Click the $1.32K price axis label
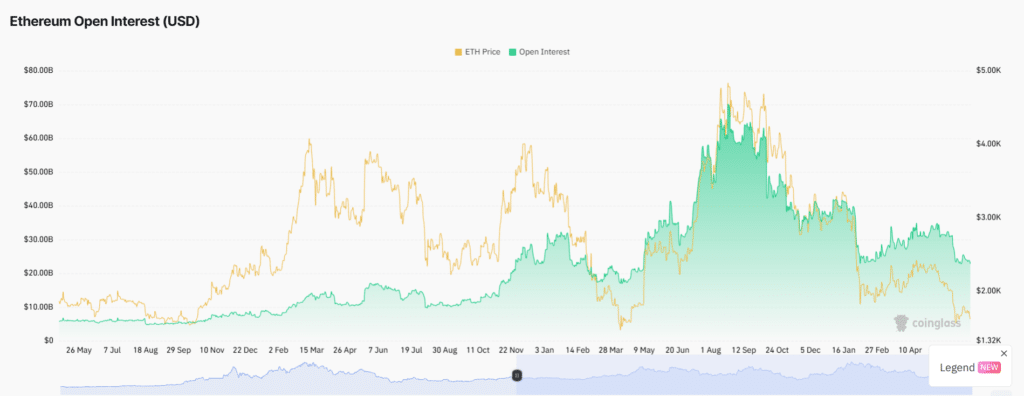Screen dimensions: 1024x396 point(988,340)
